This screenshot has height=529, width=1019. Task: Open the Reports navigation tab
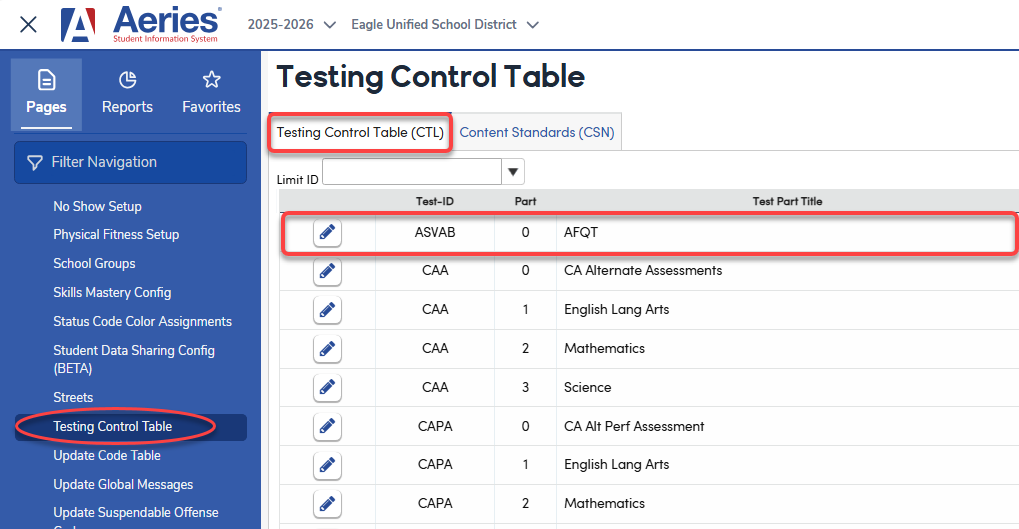pos(127,94)
